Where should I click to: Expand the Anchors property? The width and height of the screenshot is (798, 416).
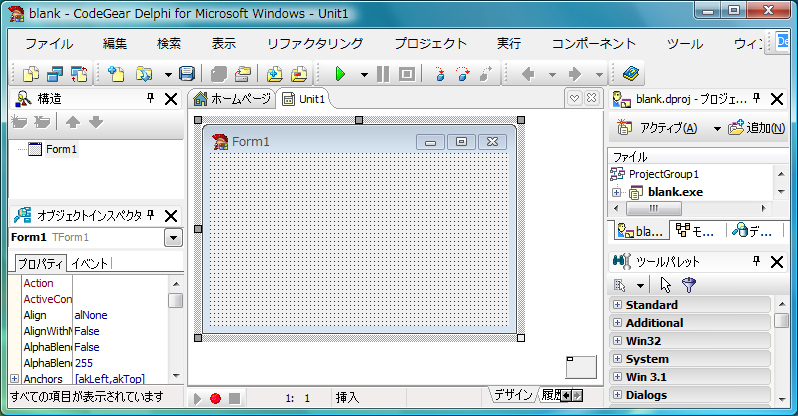(14, 378)
